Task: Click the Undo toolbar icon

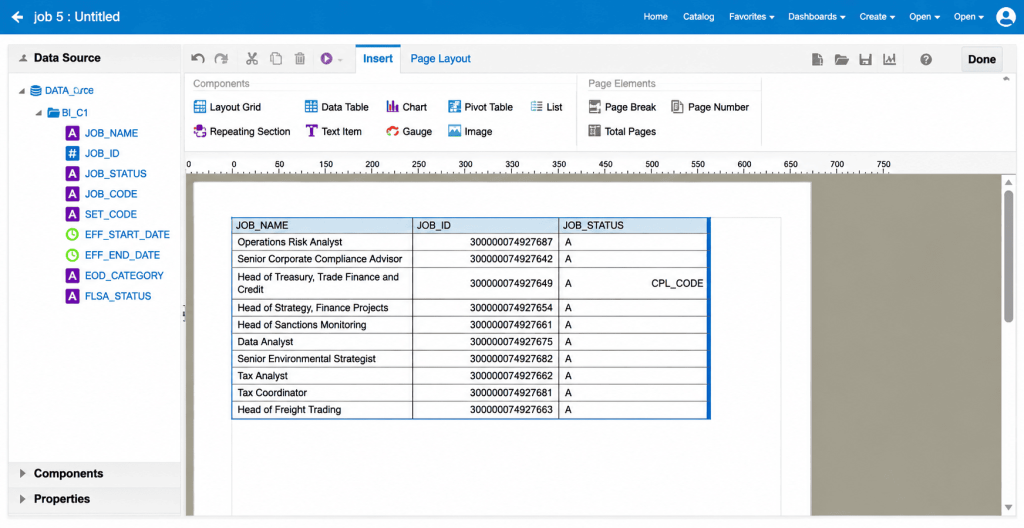Action: point(198,59)
